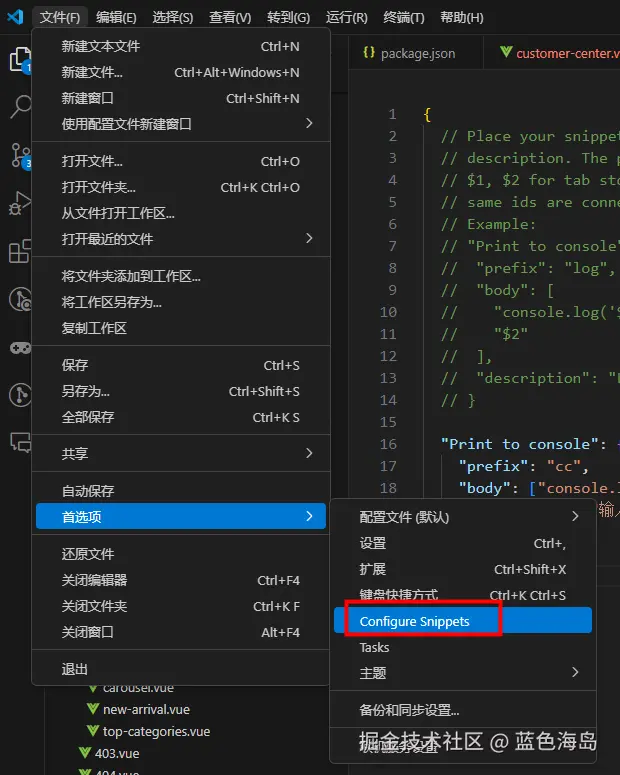Expand the 共享 submenu
620x775 pixels.
click(x=181, y=454)
